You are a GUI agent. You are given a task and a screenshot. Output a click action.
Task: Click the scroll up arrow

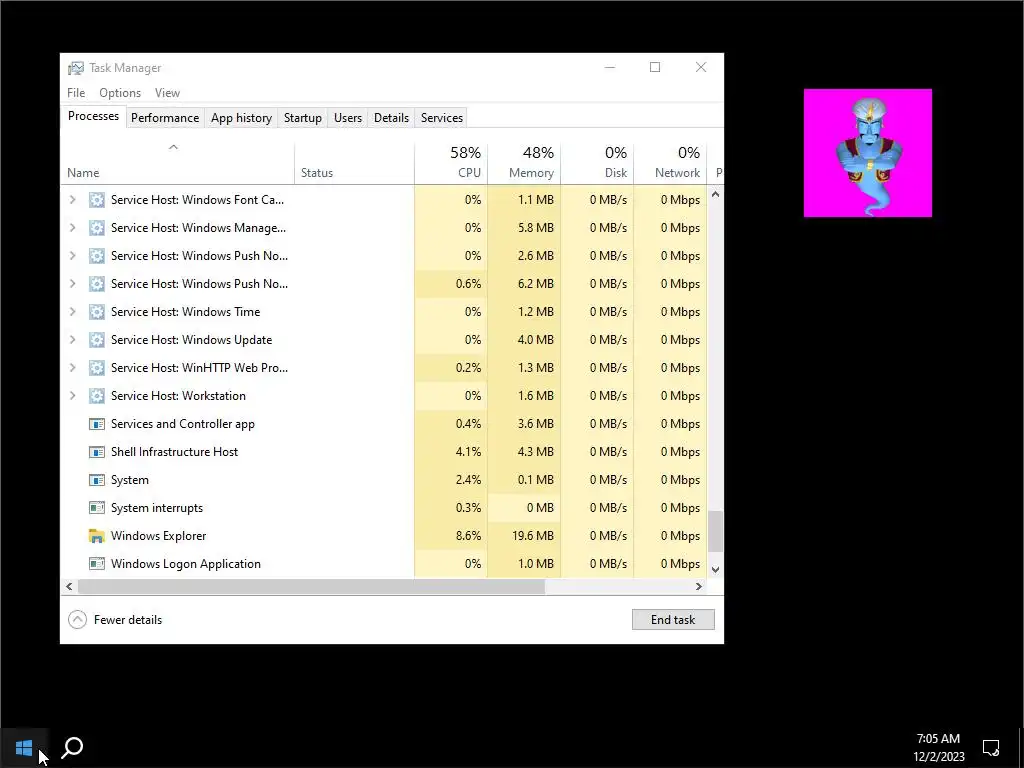[x=716, y=195]
